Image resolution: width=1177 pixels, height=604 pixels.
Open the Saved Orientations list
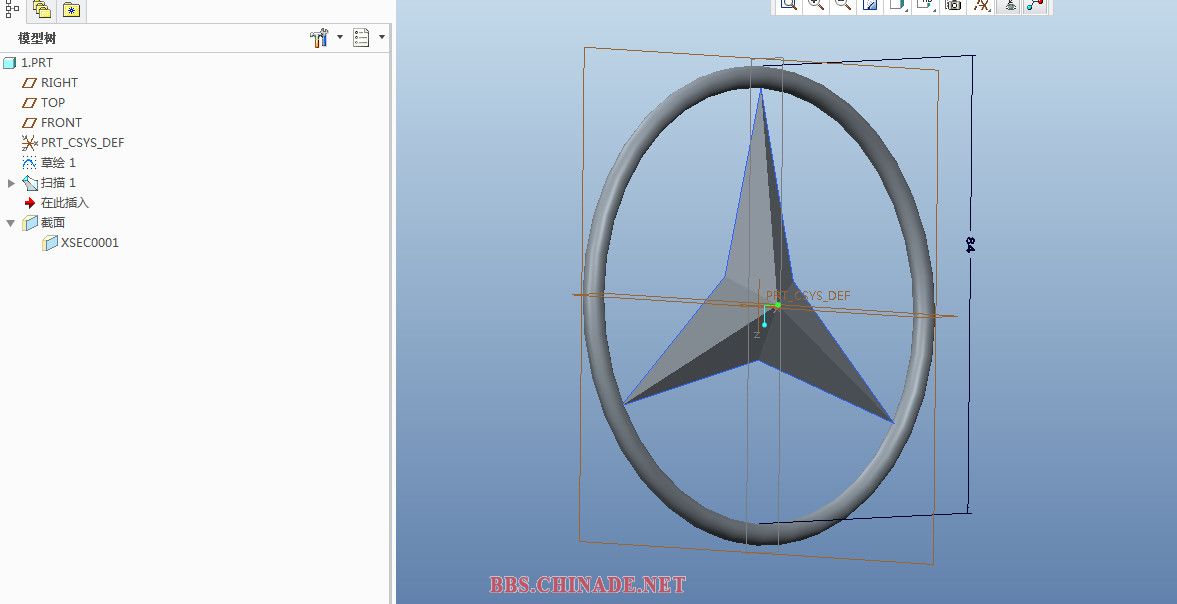coord(926,5)
